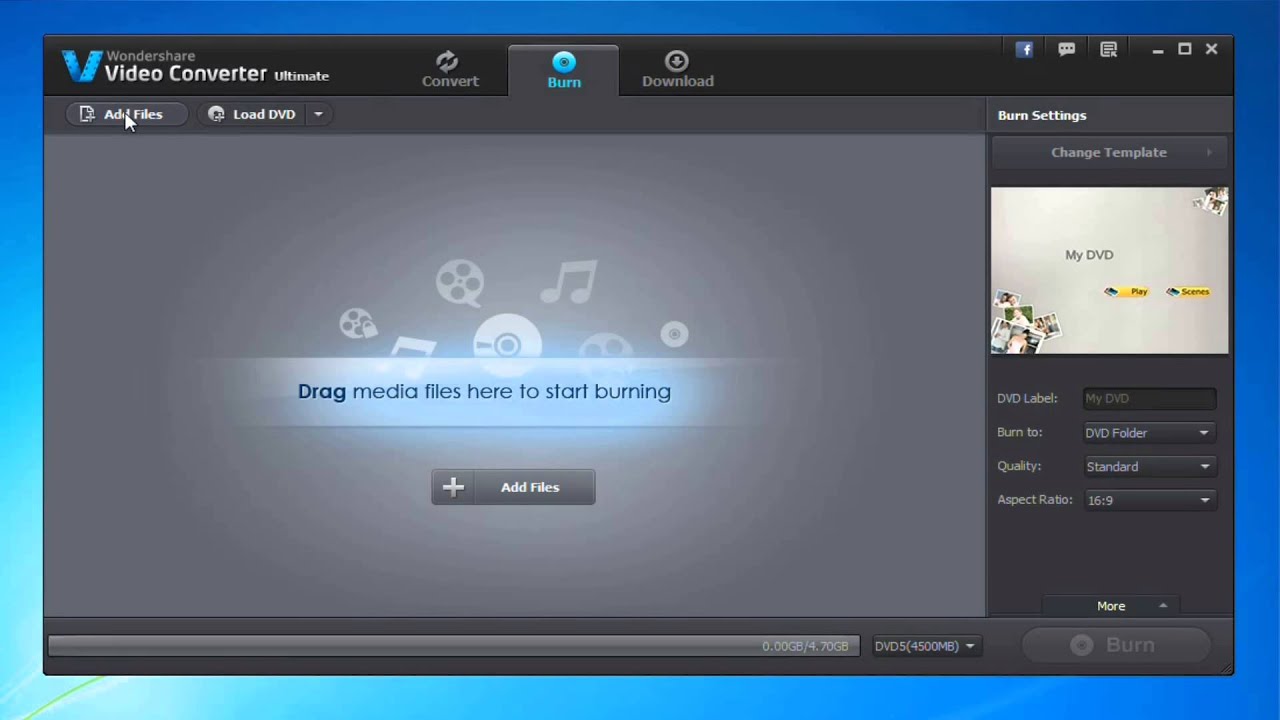Image resolution: width=1280 pixels, height=720 pixels.
Task: Click the disc capacity progress bar
Action: [452, 646]
